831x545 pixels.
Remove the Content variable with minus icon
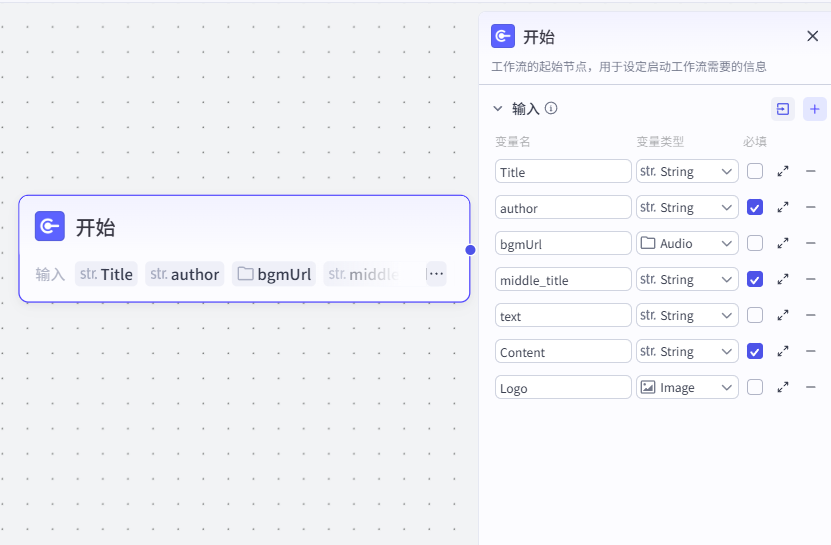[x=810, y=351]
